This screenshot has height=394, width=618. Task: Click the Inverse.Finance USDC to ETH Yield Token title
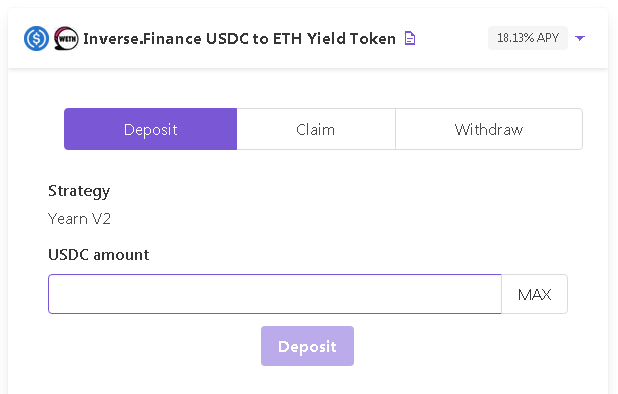coord(239,39)
